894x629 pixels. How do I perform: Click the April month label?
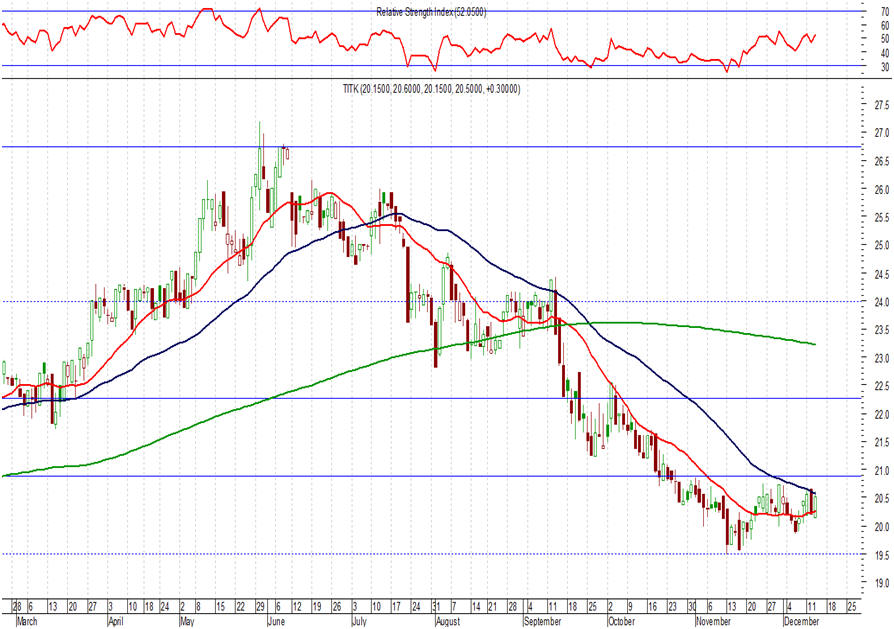pos(116,621)
